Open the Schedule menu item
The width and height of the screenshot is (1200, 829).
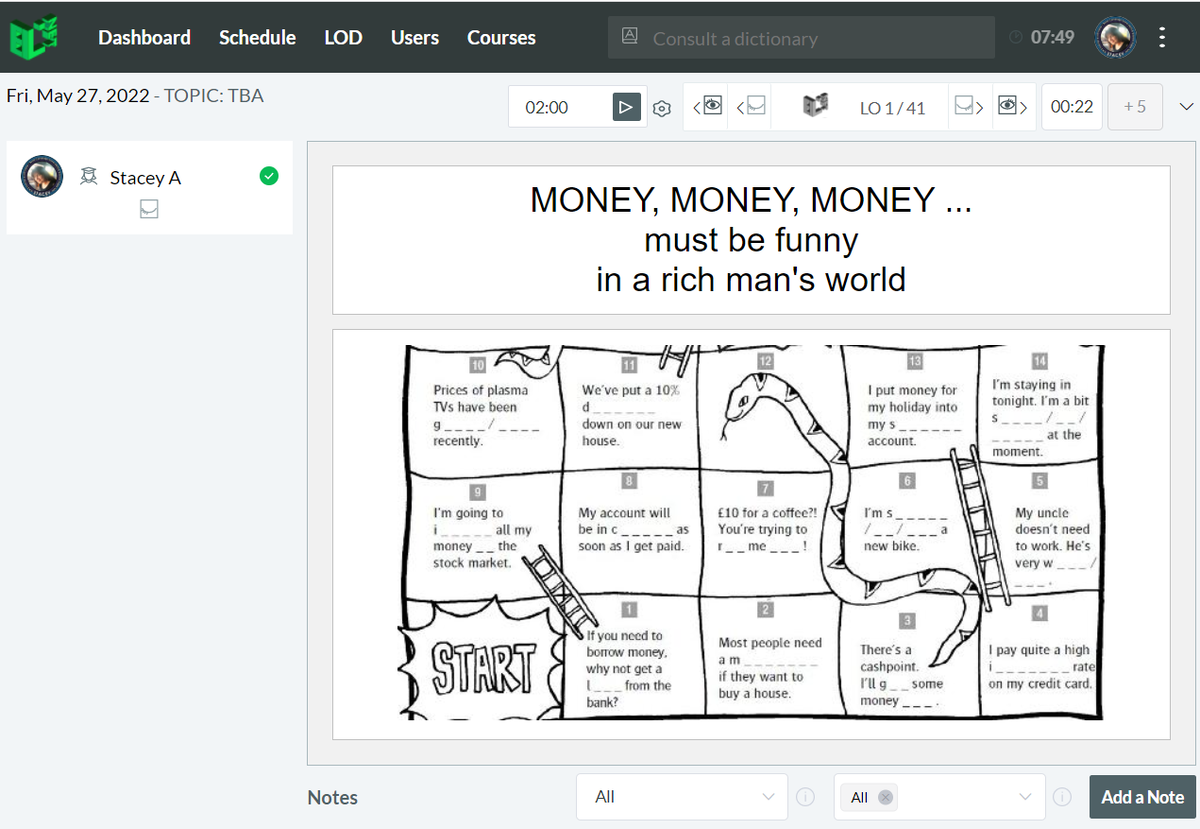pos(257,37)
